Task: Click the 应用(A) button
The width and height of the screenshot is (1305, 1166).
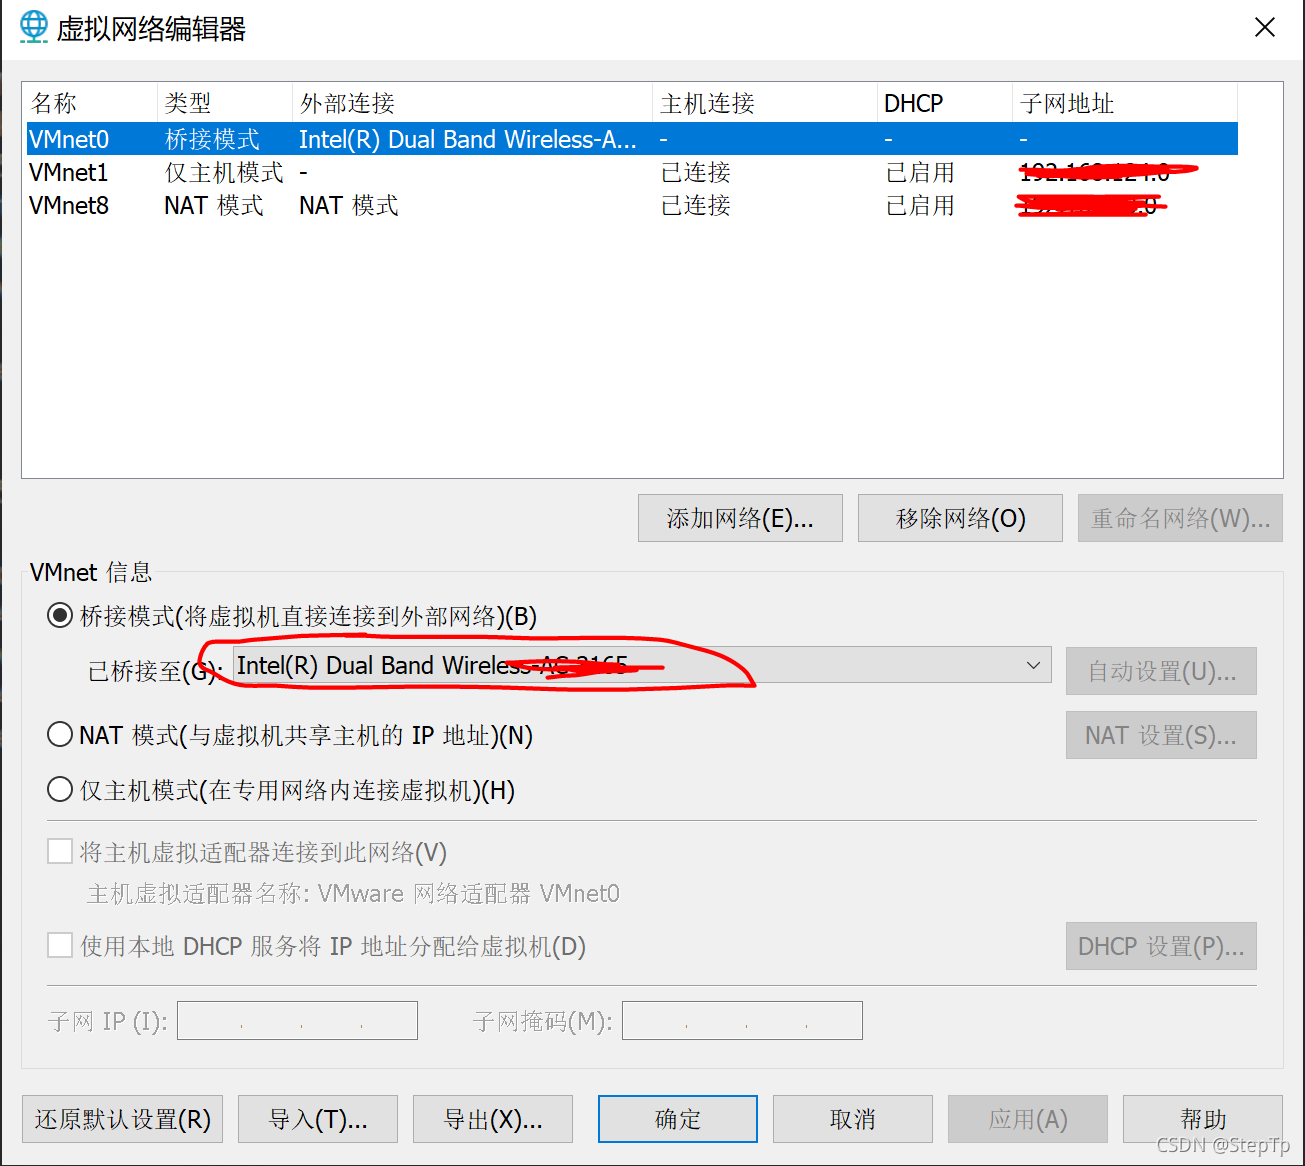Action: point(1028,1119)
